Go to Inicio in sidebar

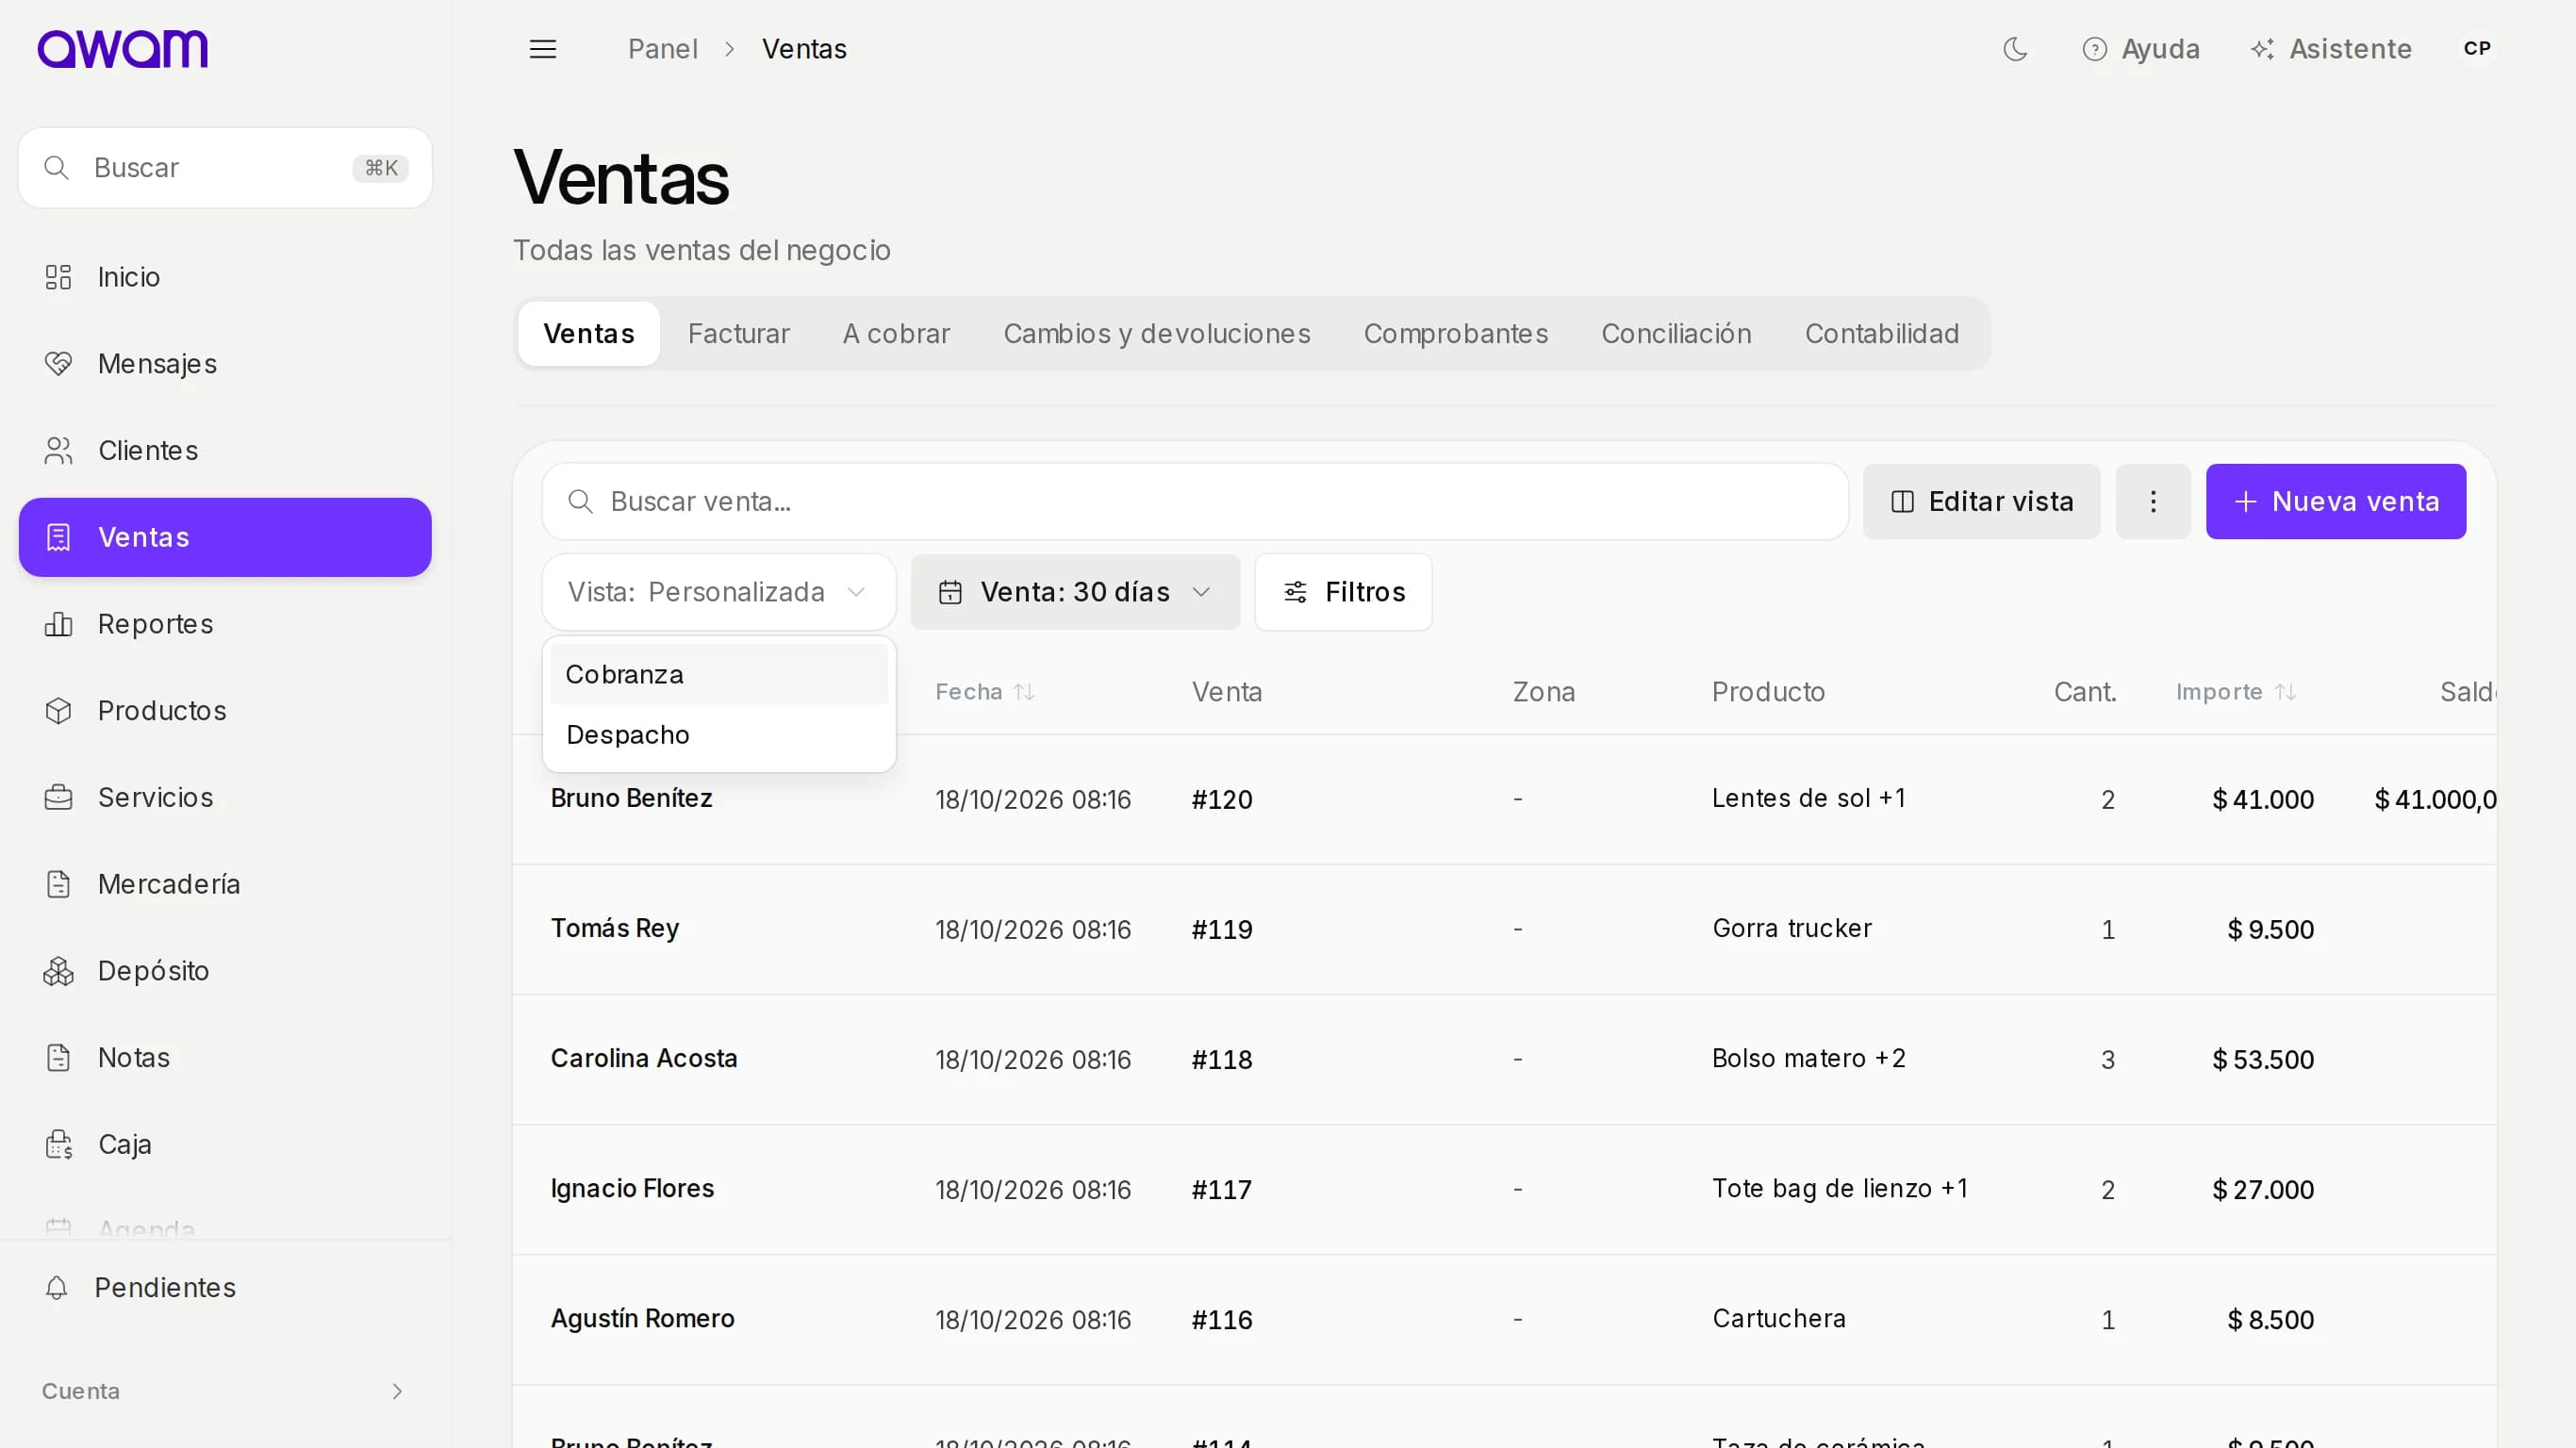click(x=225, y=277)
